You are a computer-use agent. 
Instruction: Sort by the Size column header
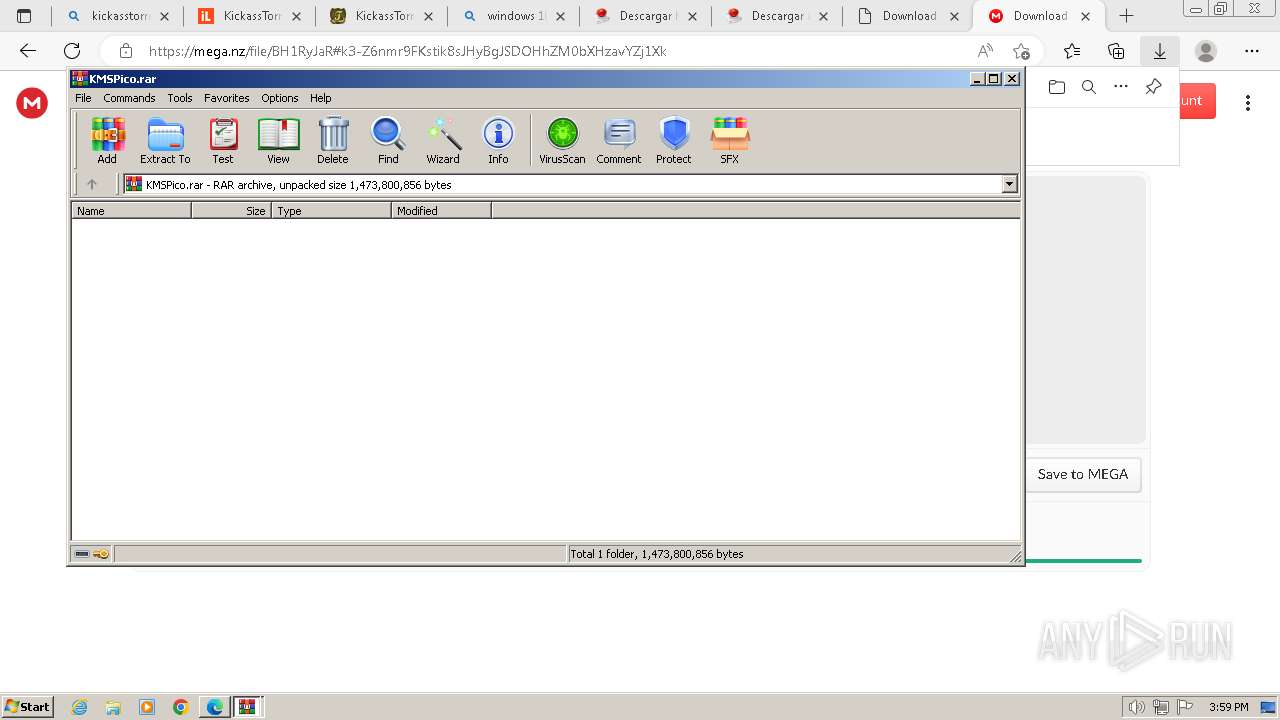click(x=231, y=210)
